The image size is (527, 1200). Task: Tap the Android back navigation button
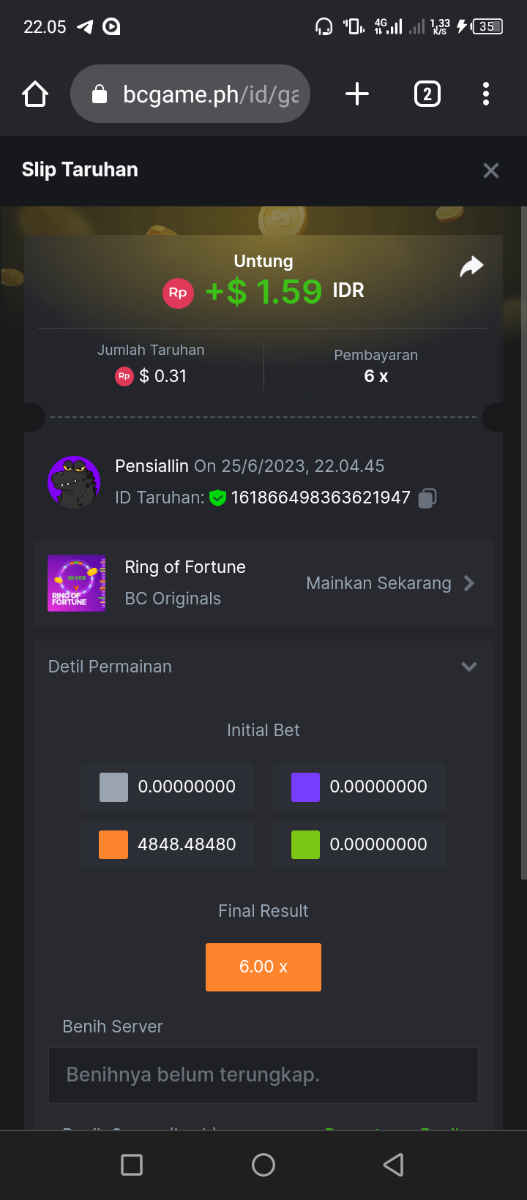pos(394,1164)
